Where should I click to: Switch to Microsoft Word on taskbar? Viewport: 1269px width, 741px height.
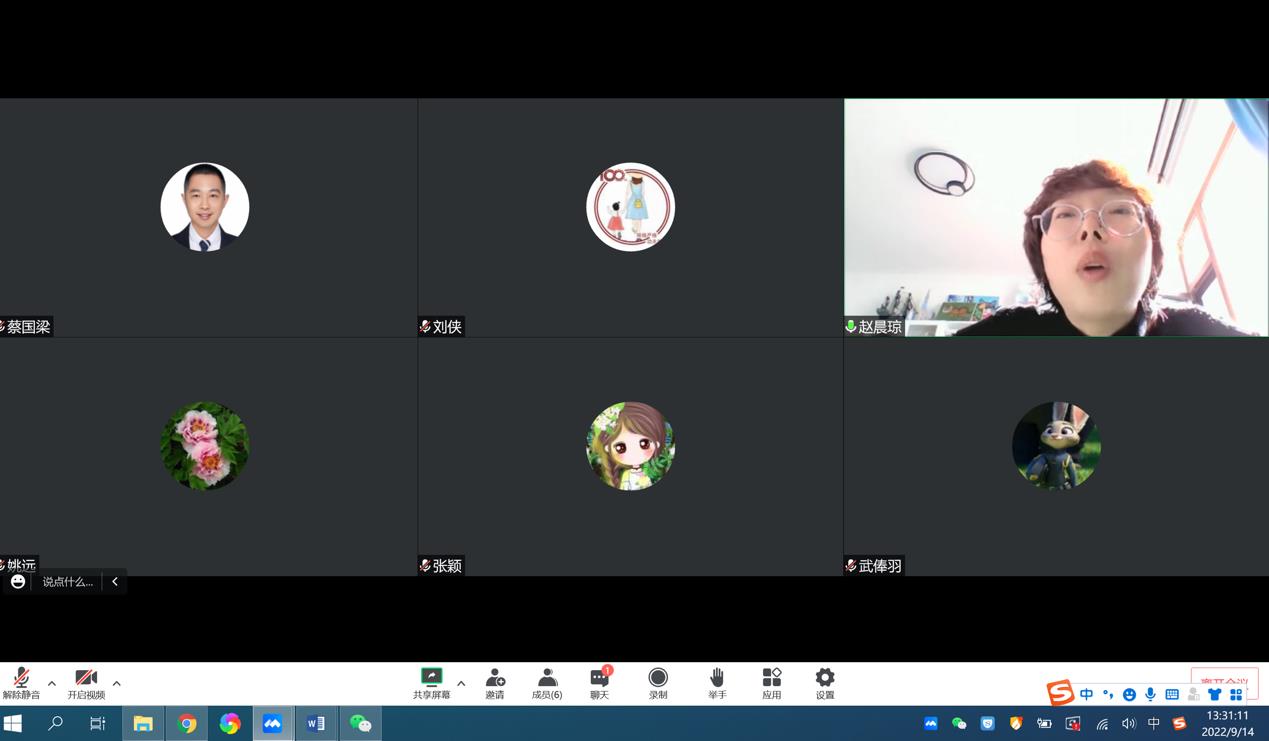[x=316, y=723]
